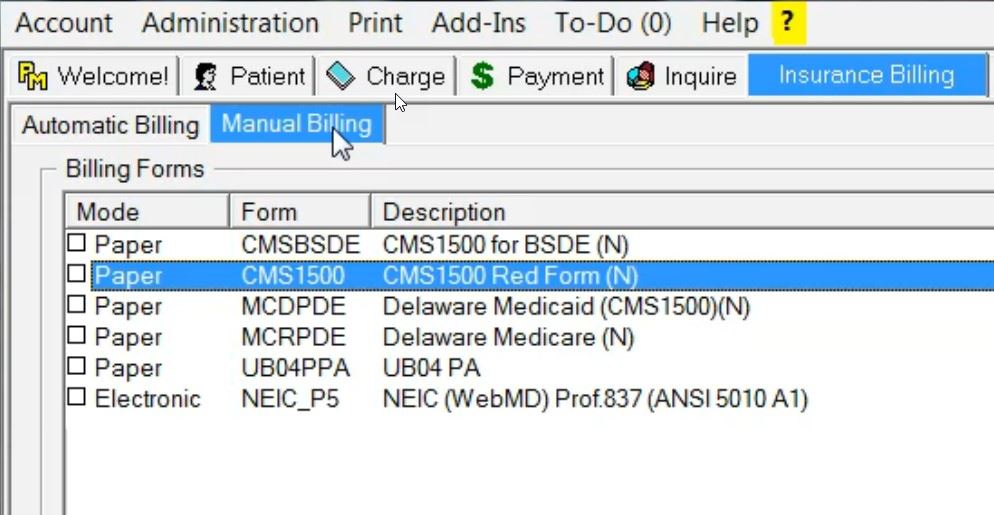The height and width of the screenshot is (515, 994).
Task: Switch to the Automatic Billing tab
Action: (110, 125)
